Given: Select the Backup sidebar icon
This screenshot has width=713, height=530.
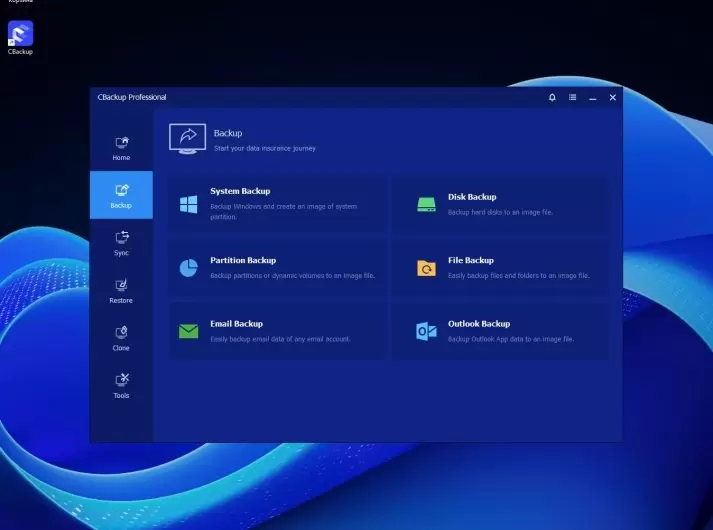Looking at the screenshot, I should pos(121,190).
